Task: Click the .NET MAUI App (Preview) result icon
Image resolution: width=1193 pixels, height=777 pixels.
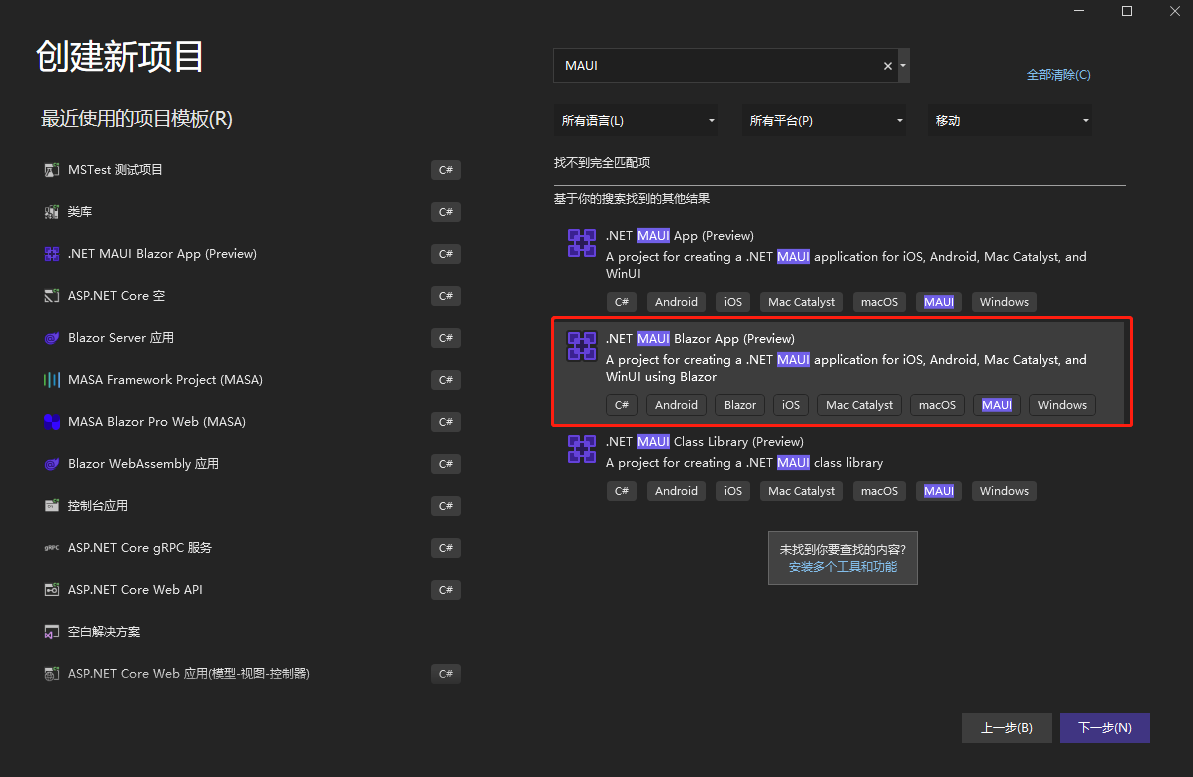Action: pos(581,243)
